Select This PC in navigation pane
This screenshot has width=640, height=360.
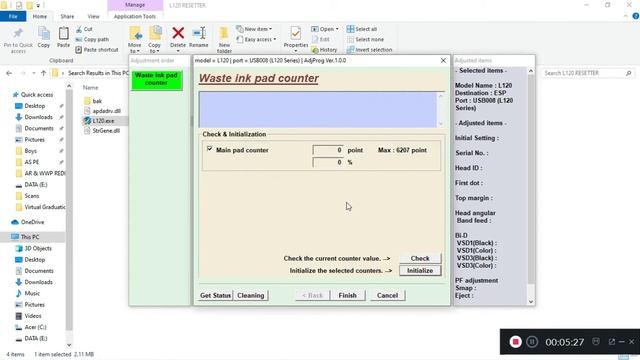click(x=30, y=237)
